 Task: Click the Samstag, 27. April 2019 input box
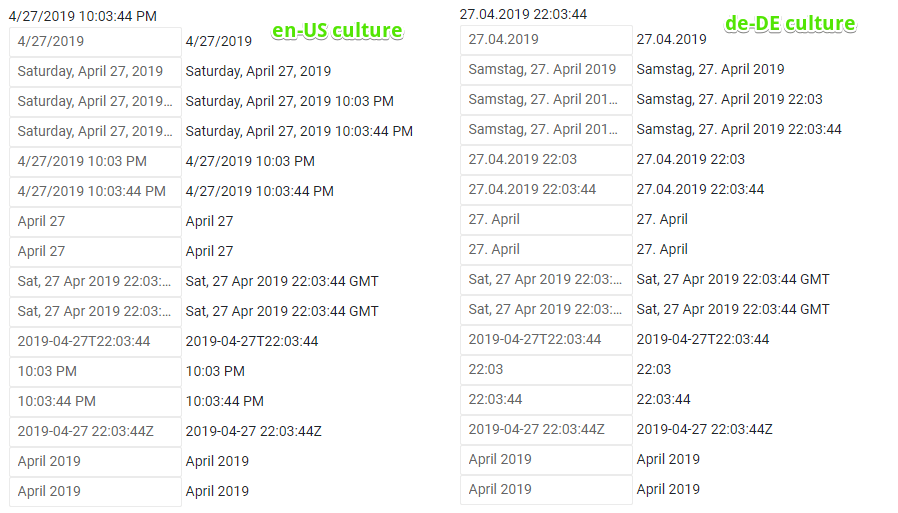coord(546,70)
